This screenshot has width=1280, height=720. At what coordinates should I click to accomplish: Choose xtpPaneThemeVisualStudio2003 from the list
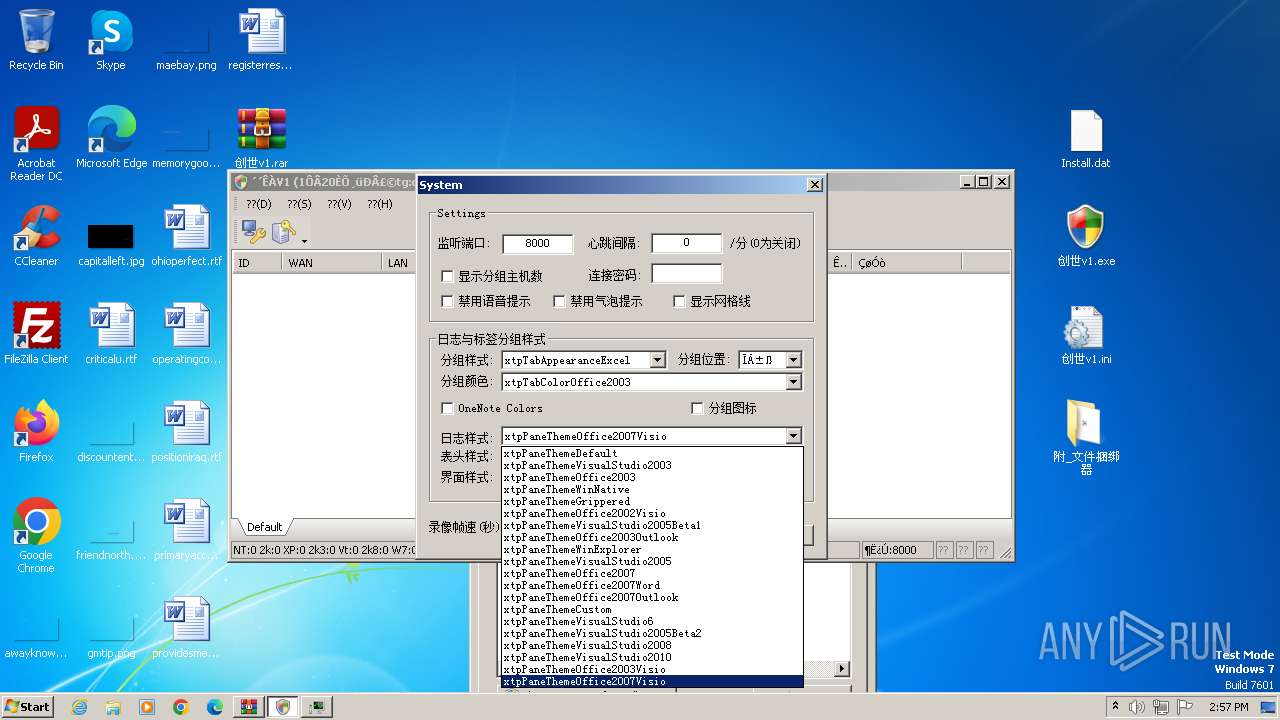click(x=652, y=466)
